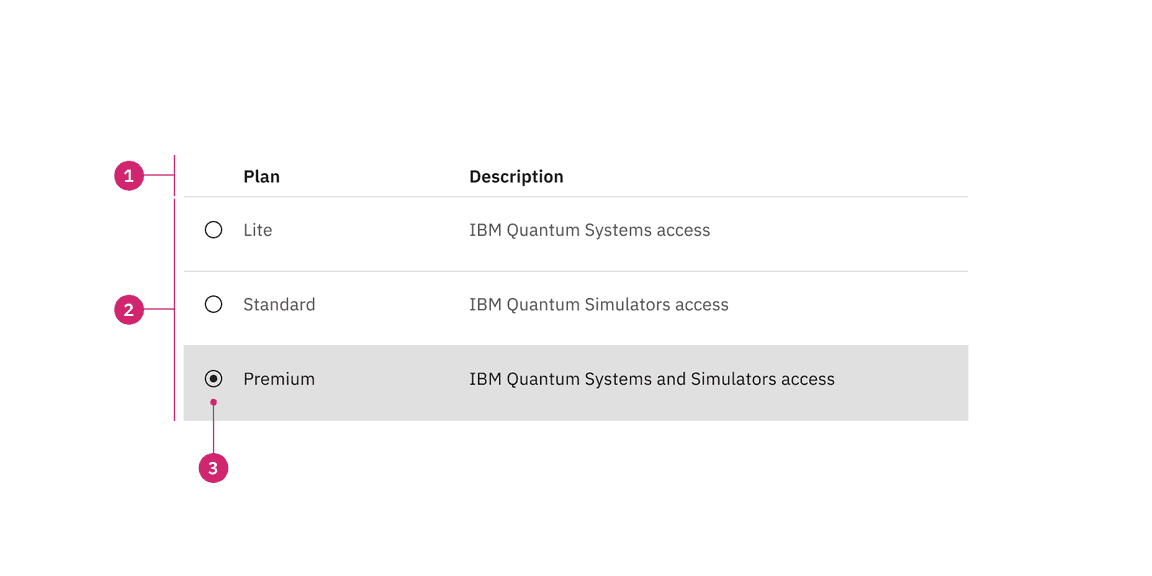Viewport: 1152px width, 576px height.
Task: Click the selected radio button indicator
Action: tap(213, 378)
